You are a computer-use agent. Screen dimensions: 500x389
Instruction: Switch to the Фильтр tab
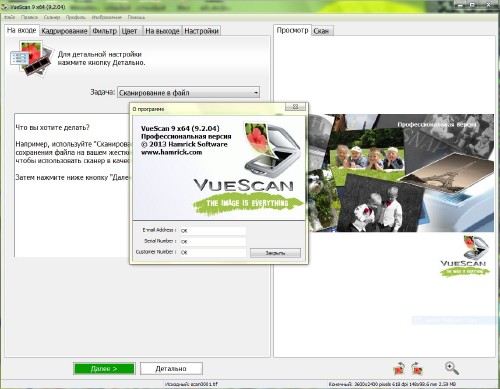pyautogui.click(x=104, y=31)
